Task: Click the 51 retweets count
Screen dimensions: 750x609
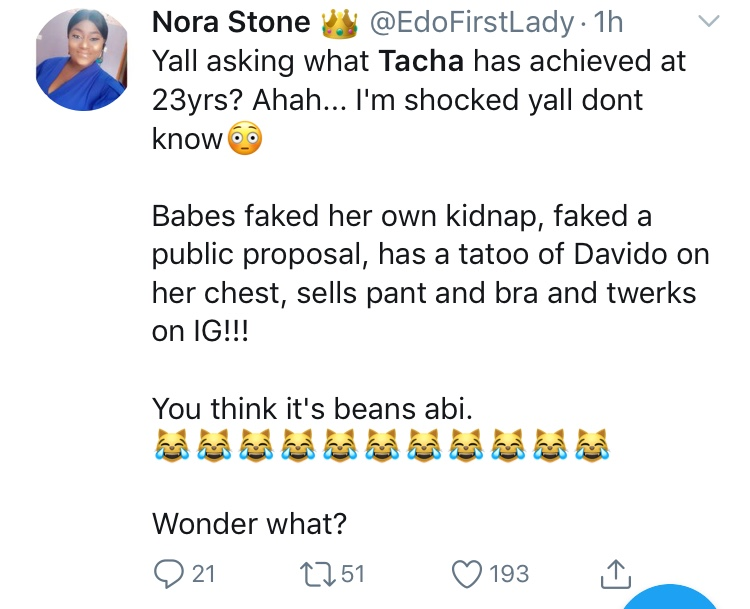Action: [353, 574]
